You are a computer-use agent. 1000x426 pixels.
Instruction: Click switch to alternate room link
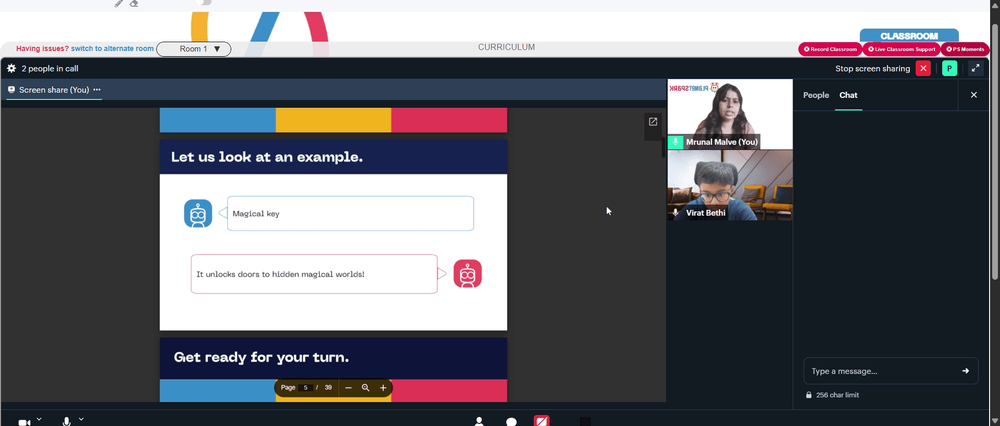(112, 48)
